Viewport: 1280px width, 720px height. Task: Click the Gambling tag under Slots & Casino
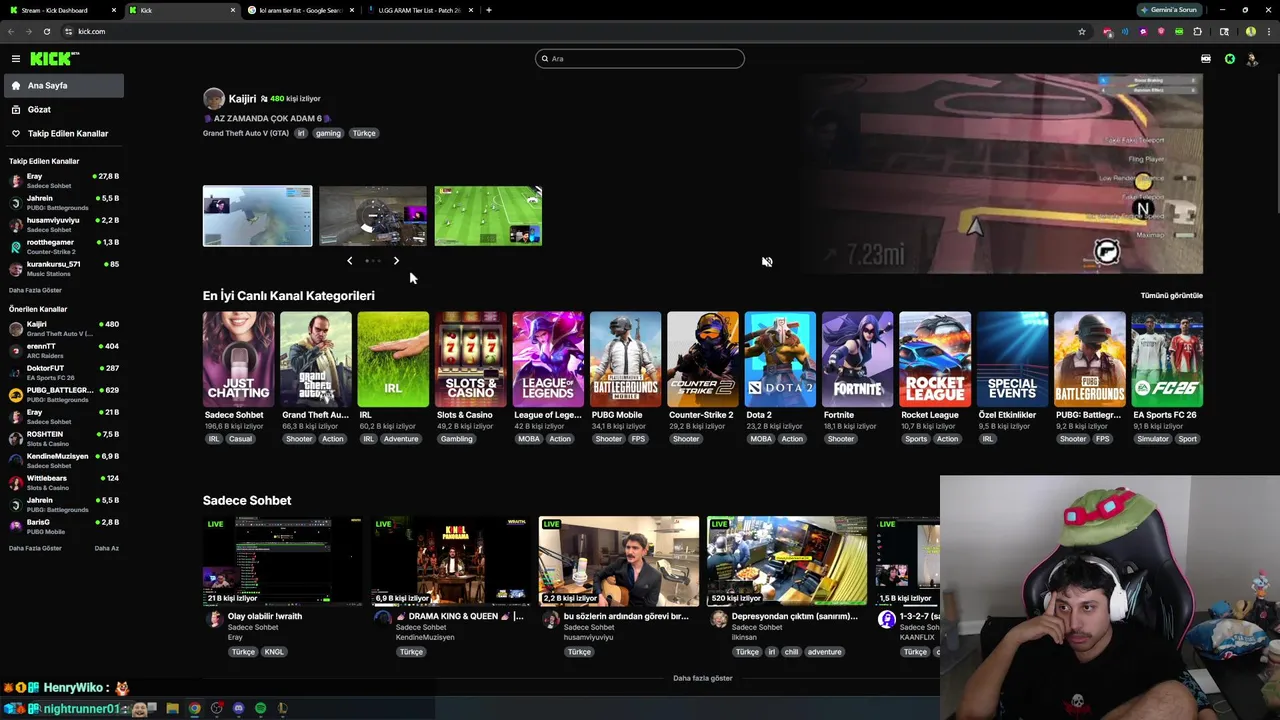click(x=456, y=439)
